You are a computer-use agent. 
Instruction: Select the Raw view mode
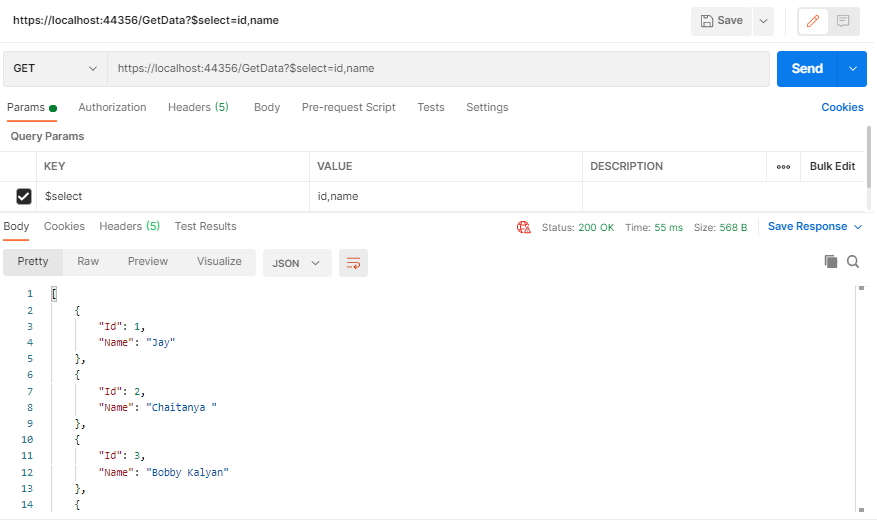click(88, 261)
